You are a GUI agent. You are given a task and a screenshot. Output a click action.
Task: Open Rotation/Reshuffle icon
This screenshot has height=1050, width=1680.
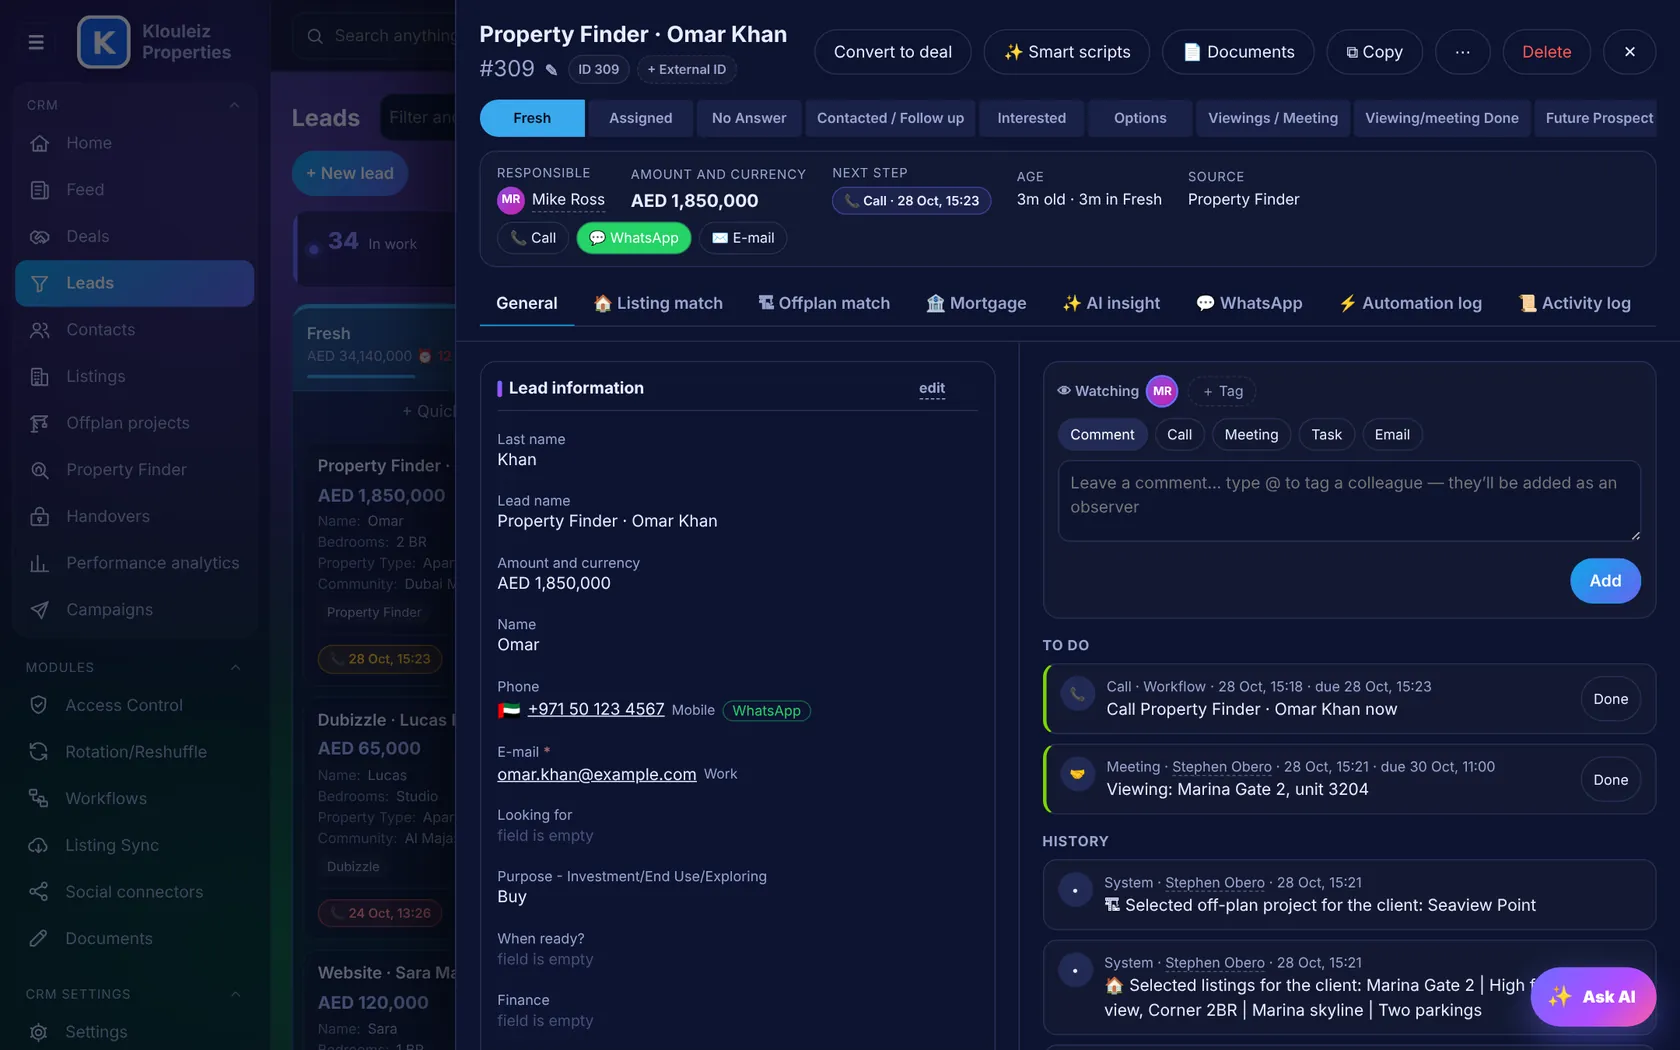[39, 752]
